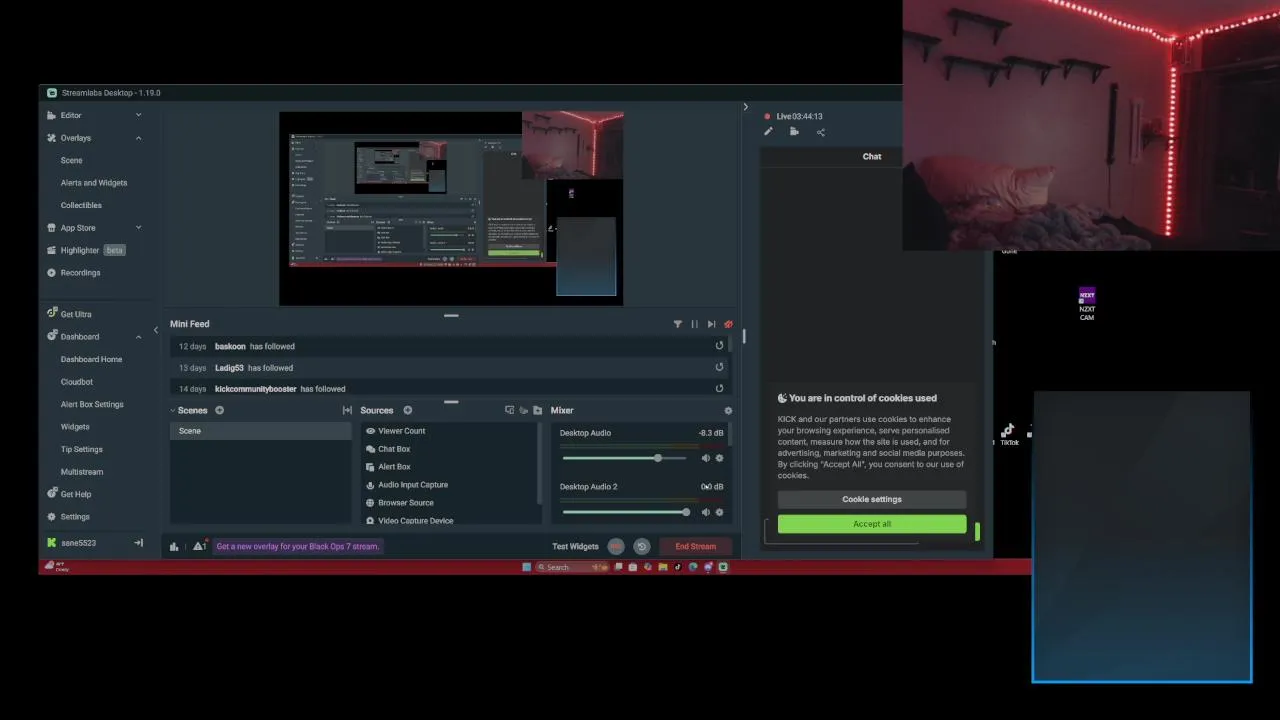
Task: Filter the Mini Feed events
Action: pyautogui.click(x=678, y=324)
